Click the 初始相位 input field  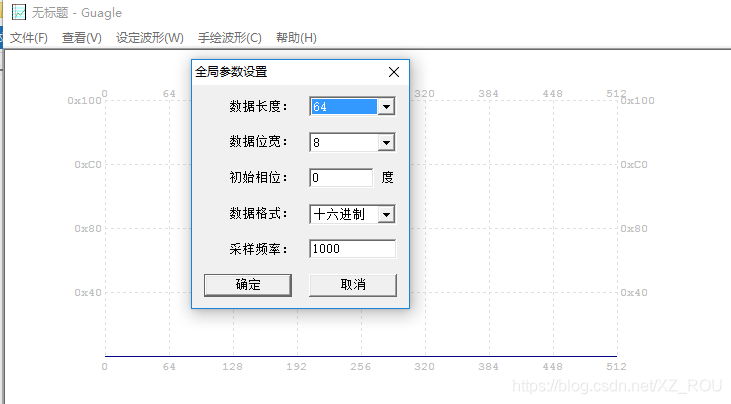click(341, 178)
